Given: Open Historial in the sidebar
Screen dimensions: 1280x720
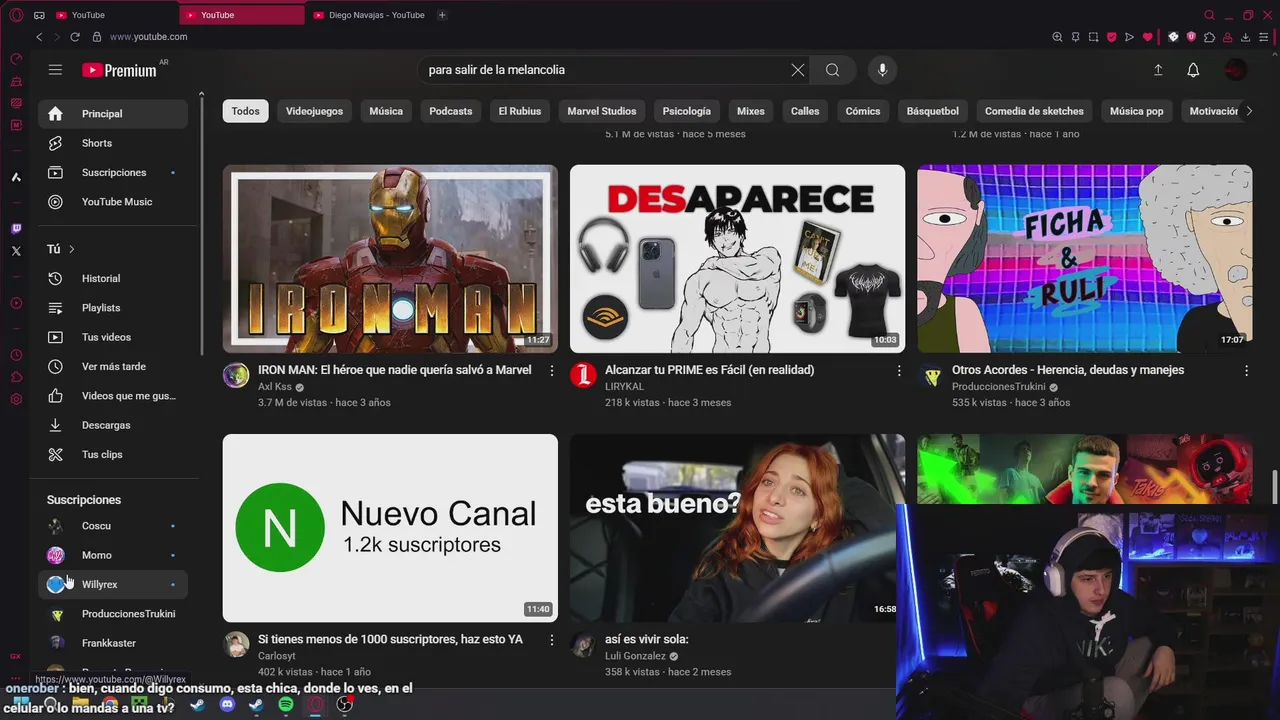Looking at the screenshot, I should pos(113,279).
